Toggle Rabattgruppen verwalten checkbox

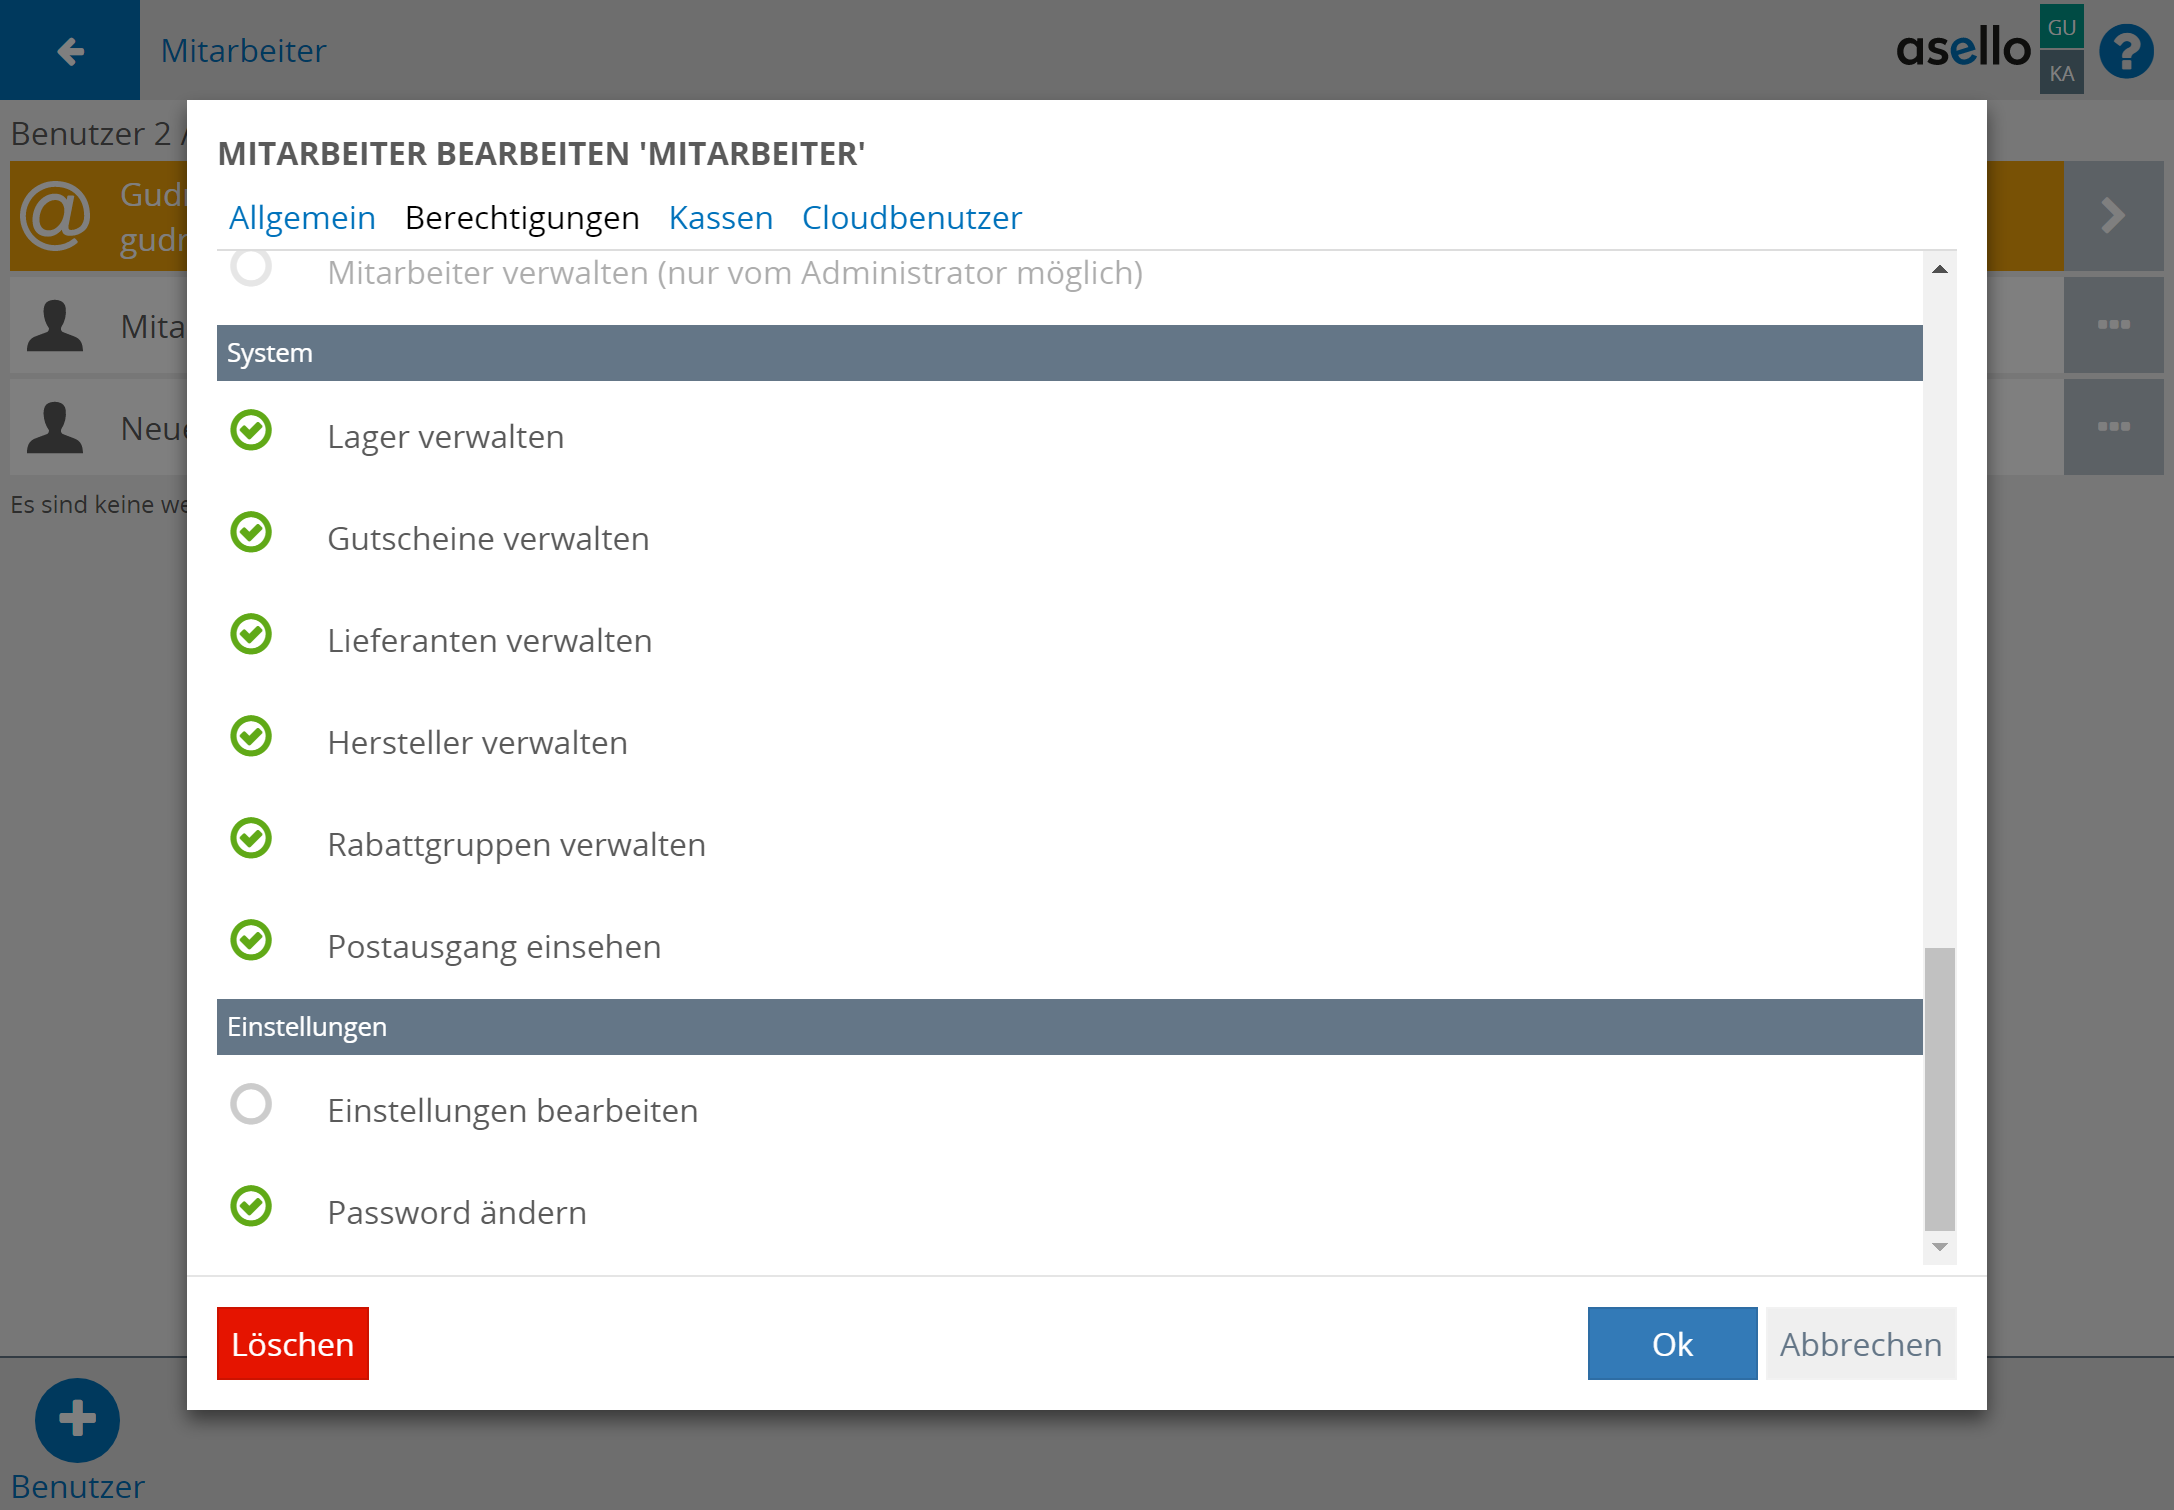pos(251,839)
